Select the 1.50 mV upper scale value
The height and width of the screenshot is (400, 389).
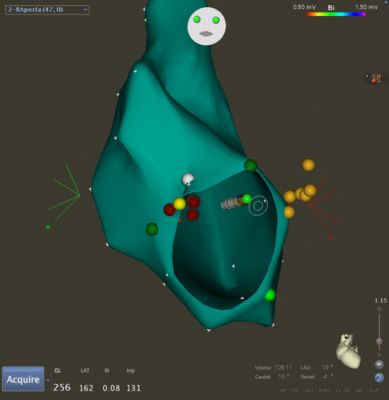(x=366, y=7)
